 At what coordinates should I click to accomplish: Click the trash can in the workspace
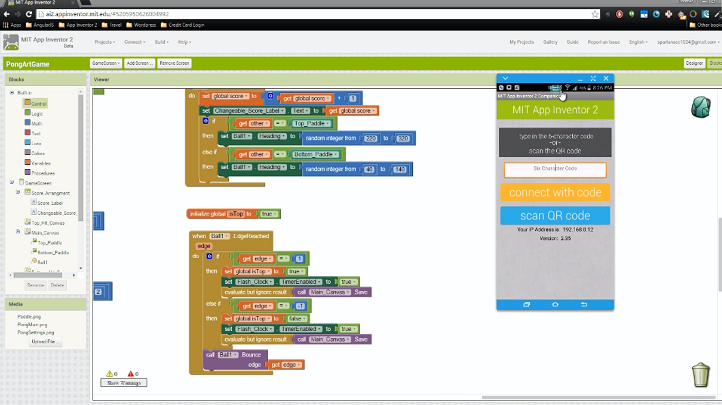701,375
